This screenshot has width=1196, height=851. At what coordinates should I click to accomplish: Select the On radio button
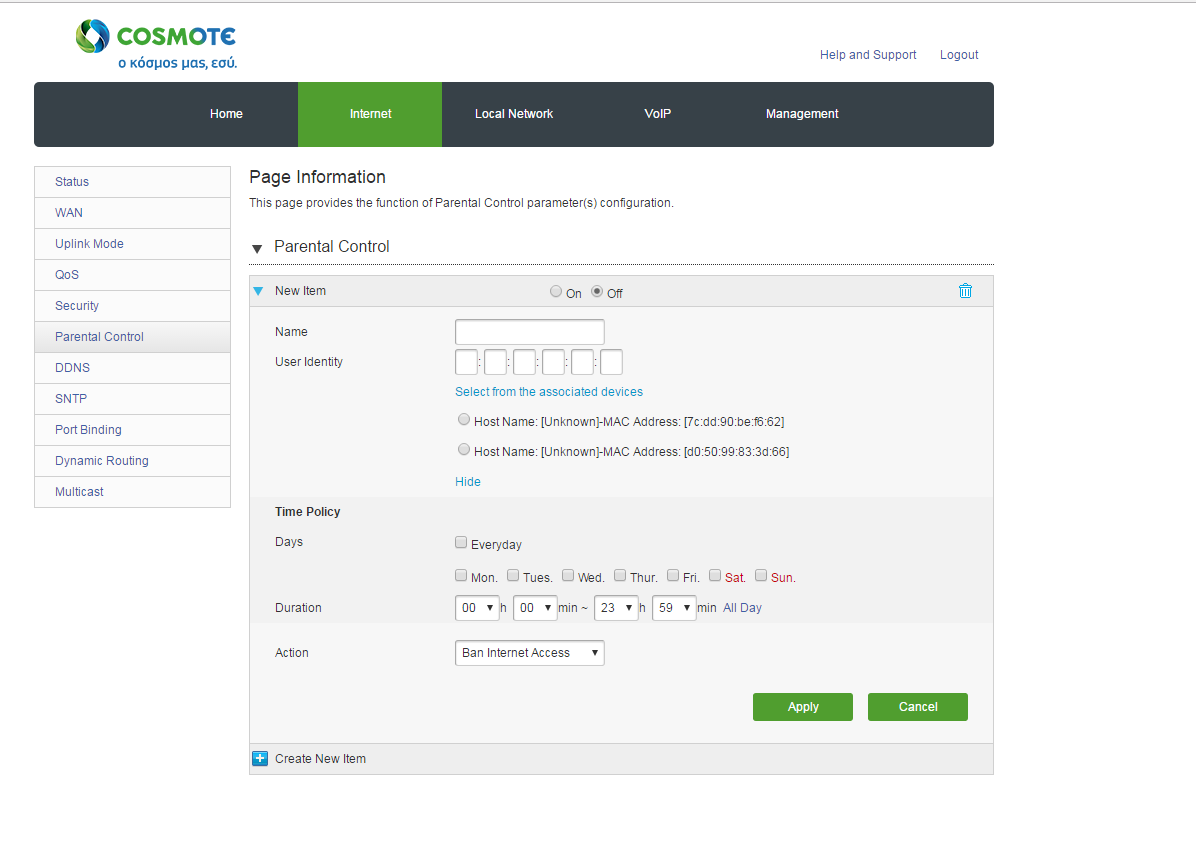(555, 291)
